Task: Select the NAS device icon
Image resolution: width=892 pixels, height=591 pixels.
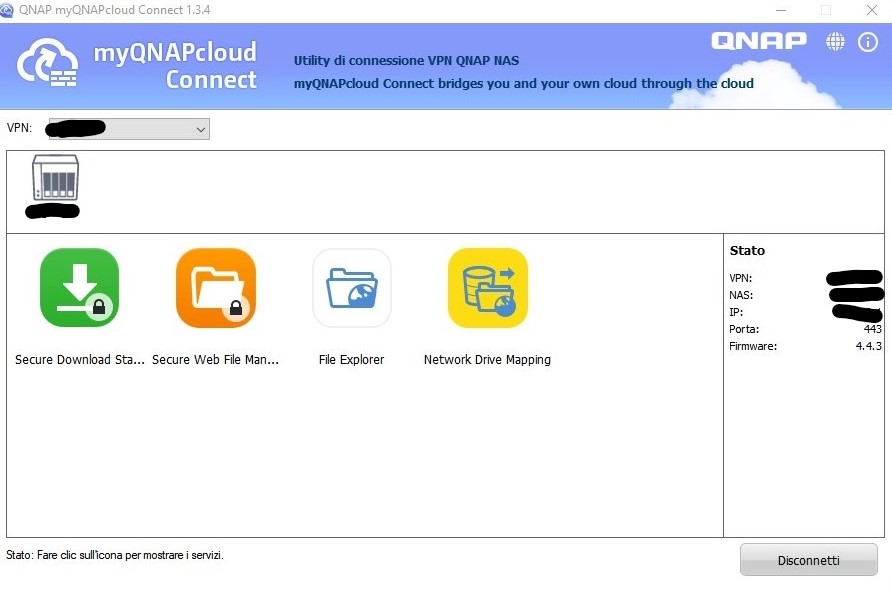Action: point(55,178)
